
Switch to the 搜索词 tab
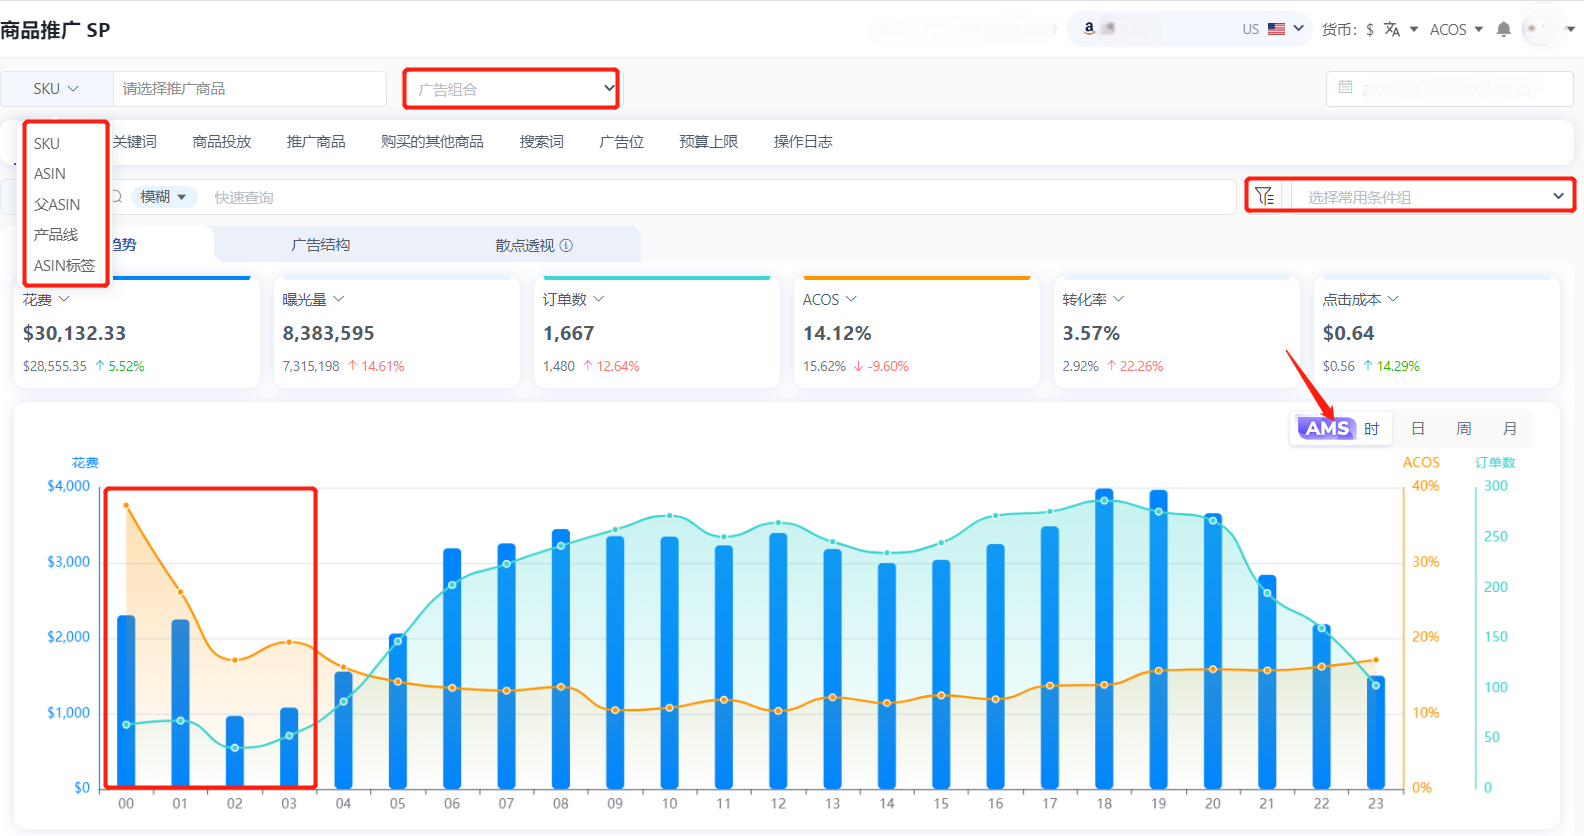pyautogui.click(x=542, y=142)
